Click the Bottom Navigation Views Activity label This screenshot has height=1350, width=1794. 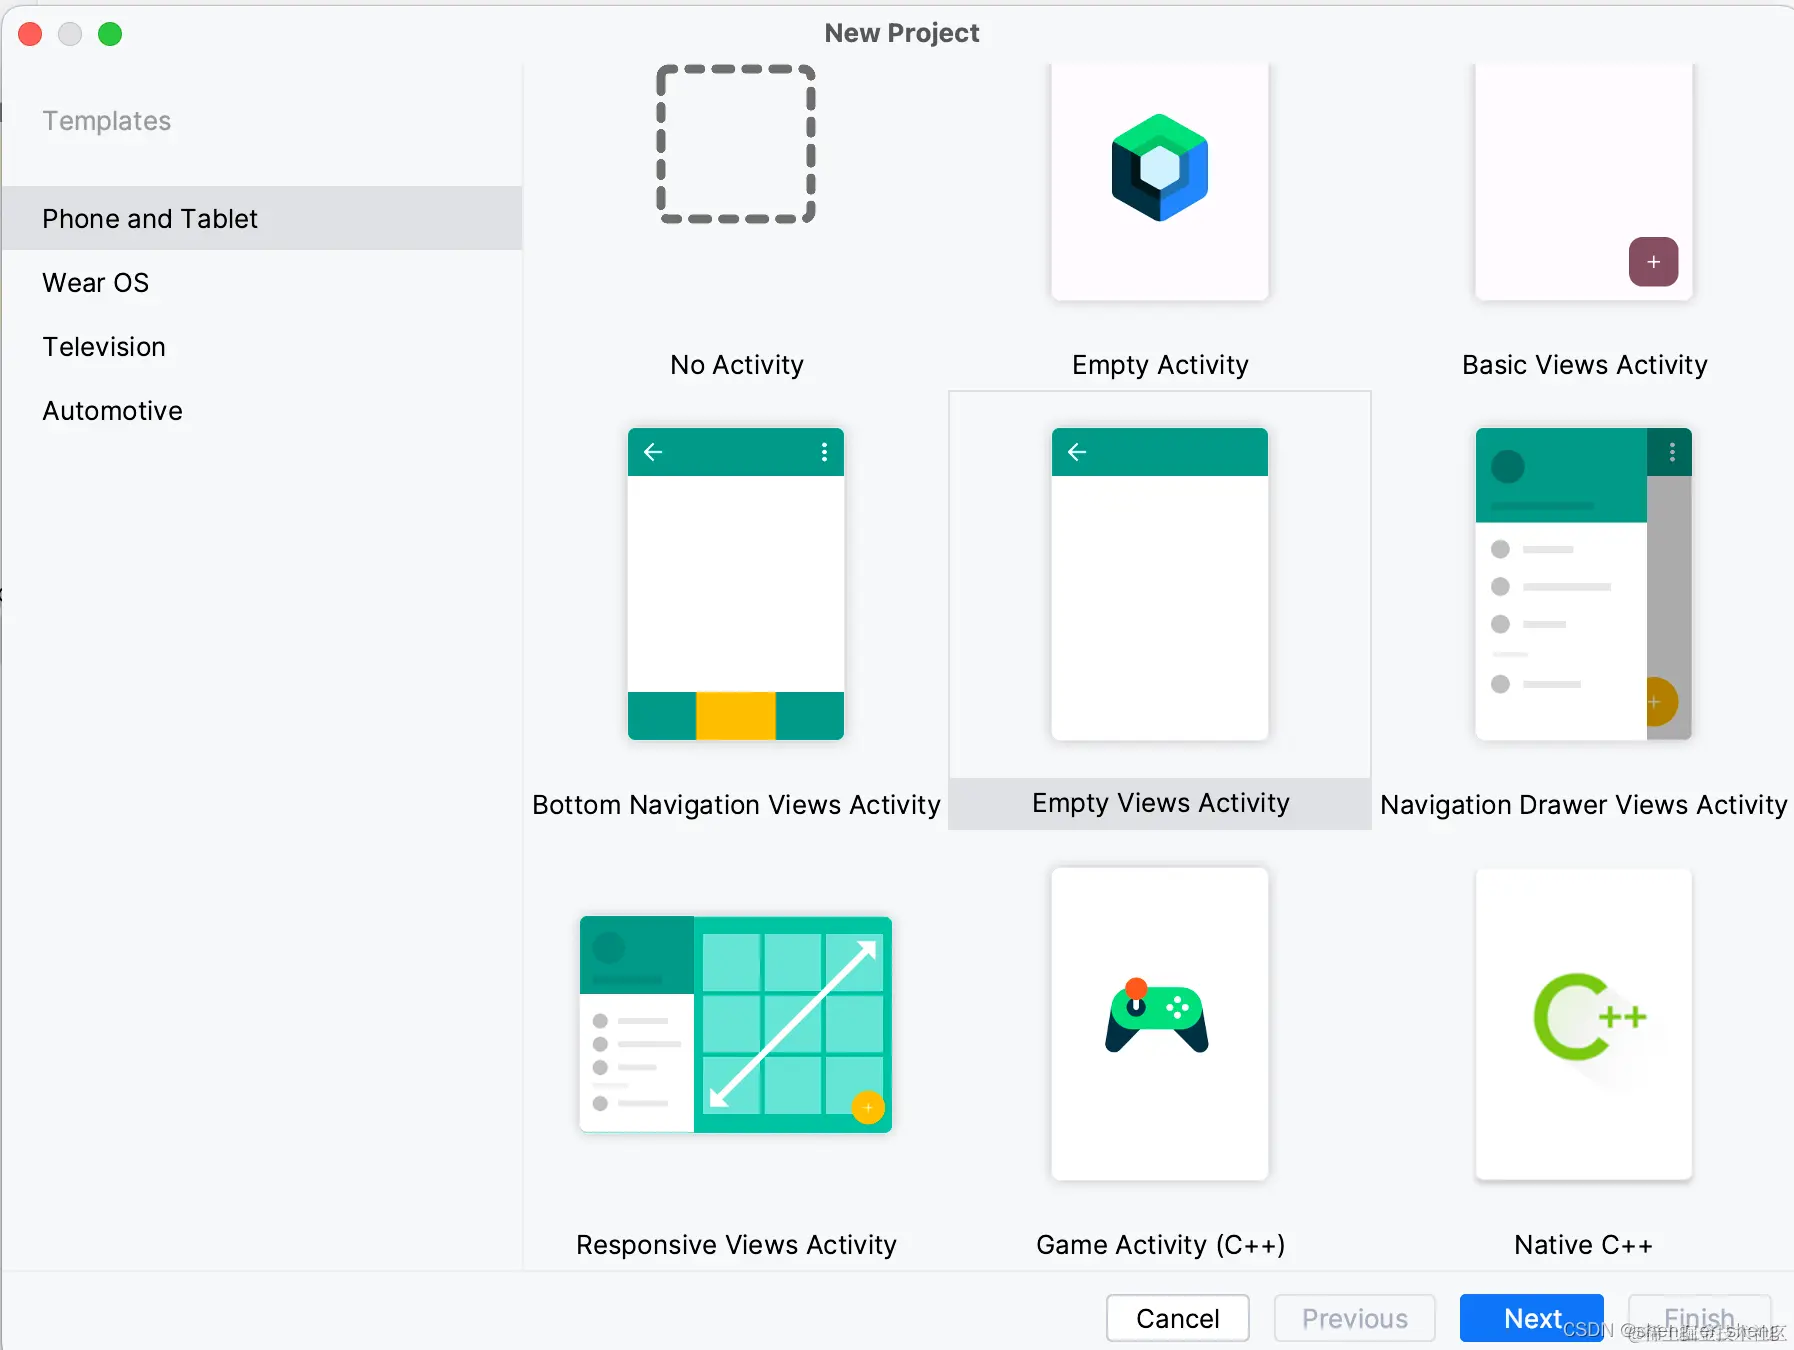(x=736, y=805)
